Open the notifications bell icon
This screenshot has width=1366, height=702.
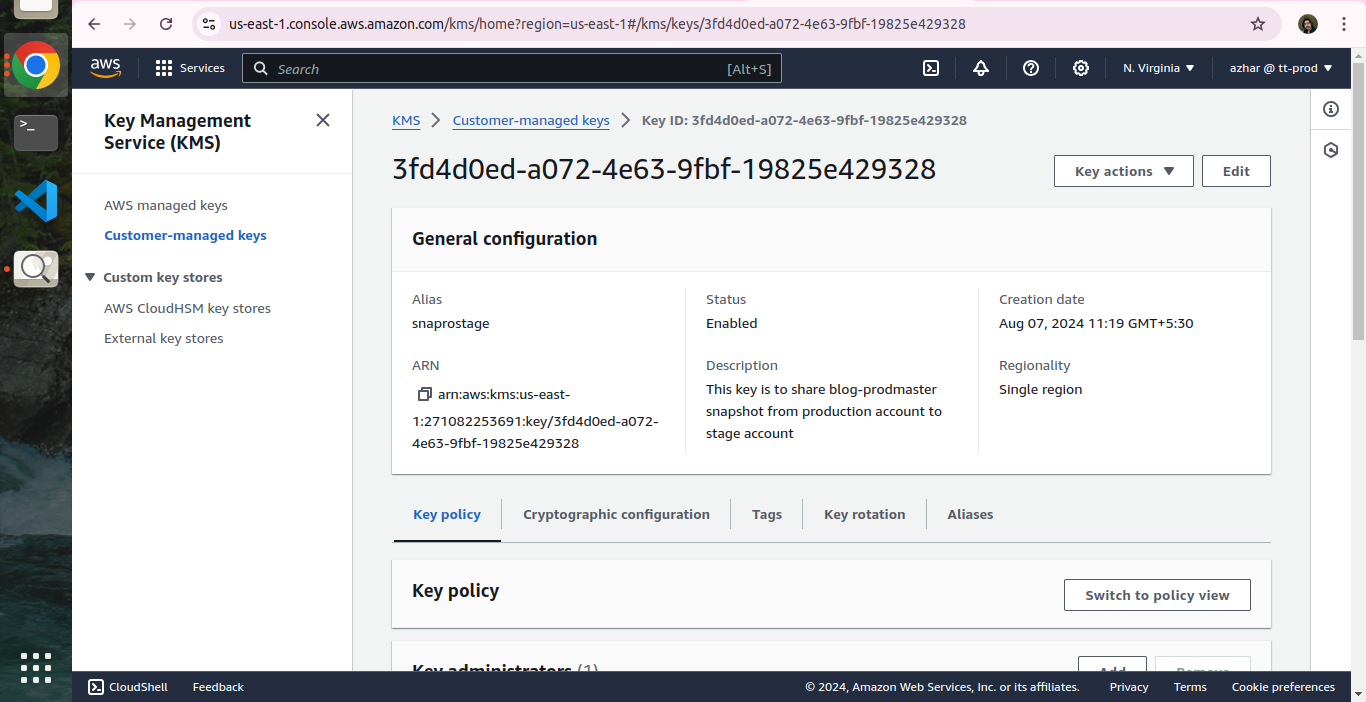click(981, 68)
